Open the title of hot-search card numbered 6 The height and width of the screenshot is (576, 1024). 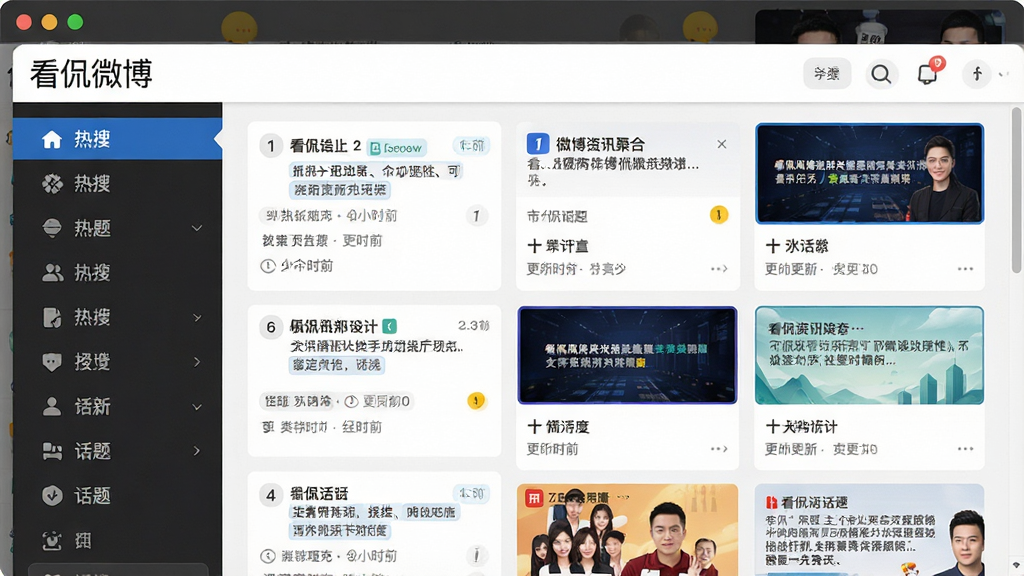[x=334, y=327]
